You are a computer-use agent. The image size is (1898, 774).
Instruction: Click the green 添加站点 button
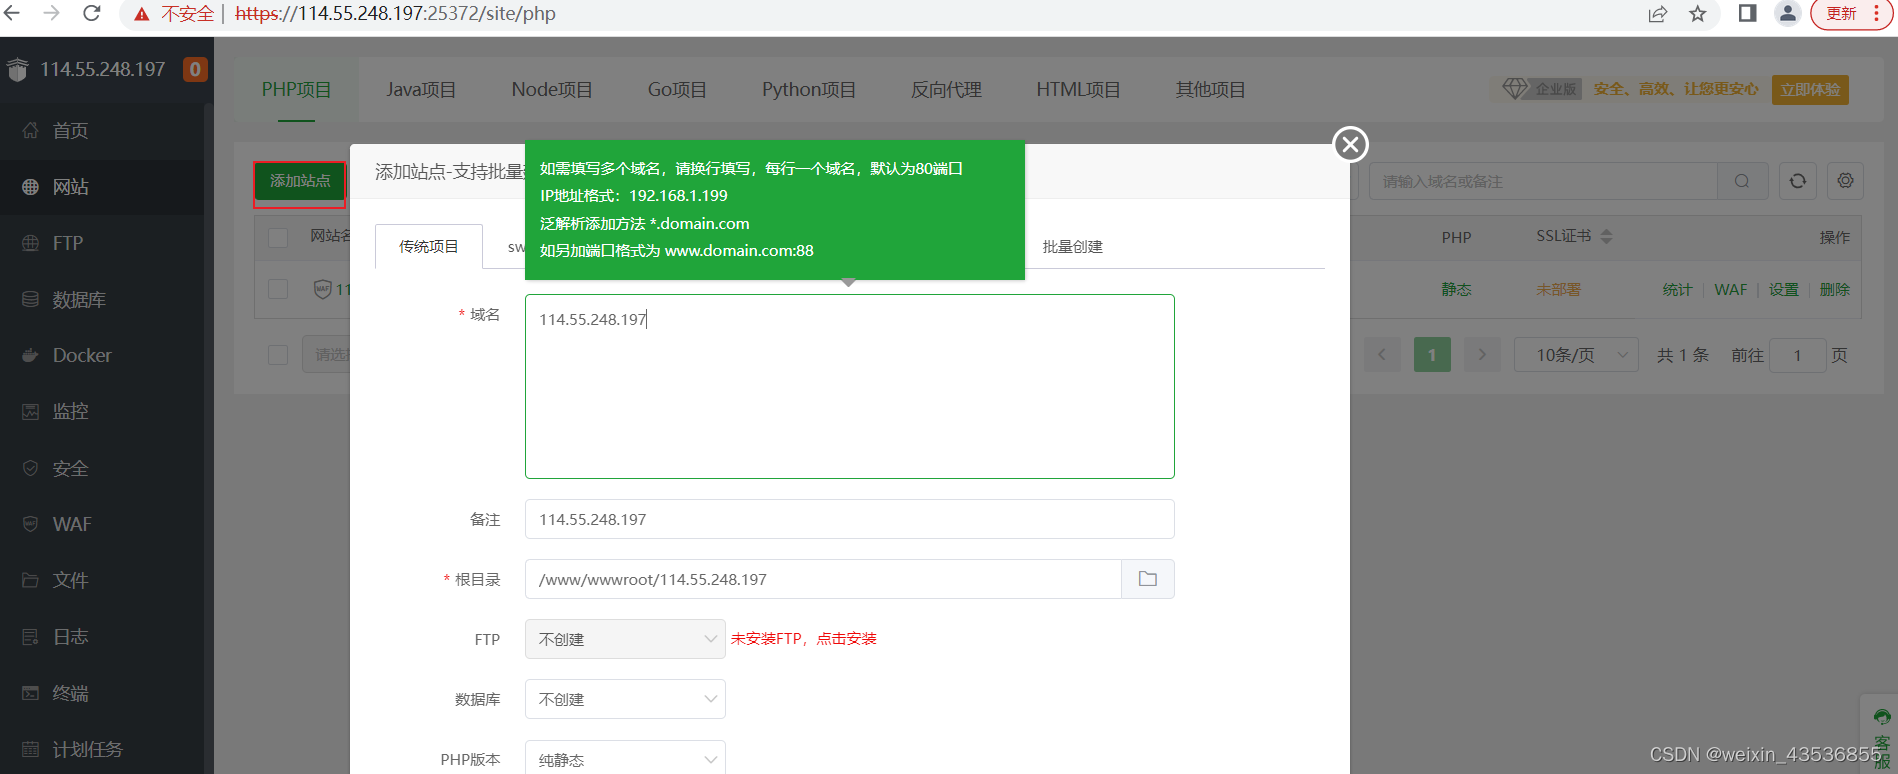point(300,181)
